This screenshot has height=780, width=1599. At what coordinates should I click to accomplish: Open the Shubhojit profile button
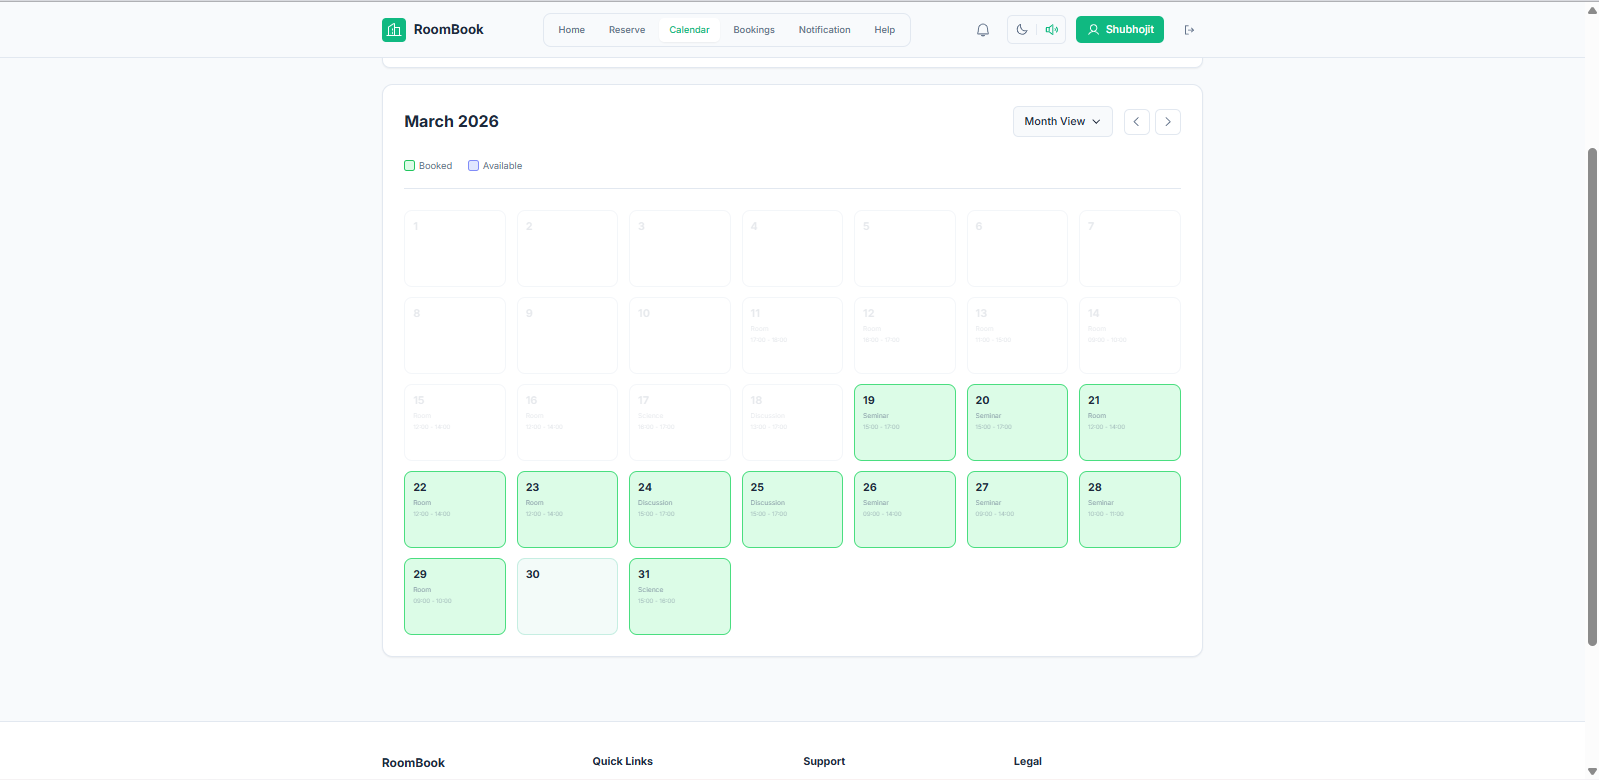point(1119,30)
